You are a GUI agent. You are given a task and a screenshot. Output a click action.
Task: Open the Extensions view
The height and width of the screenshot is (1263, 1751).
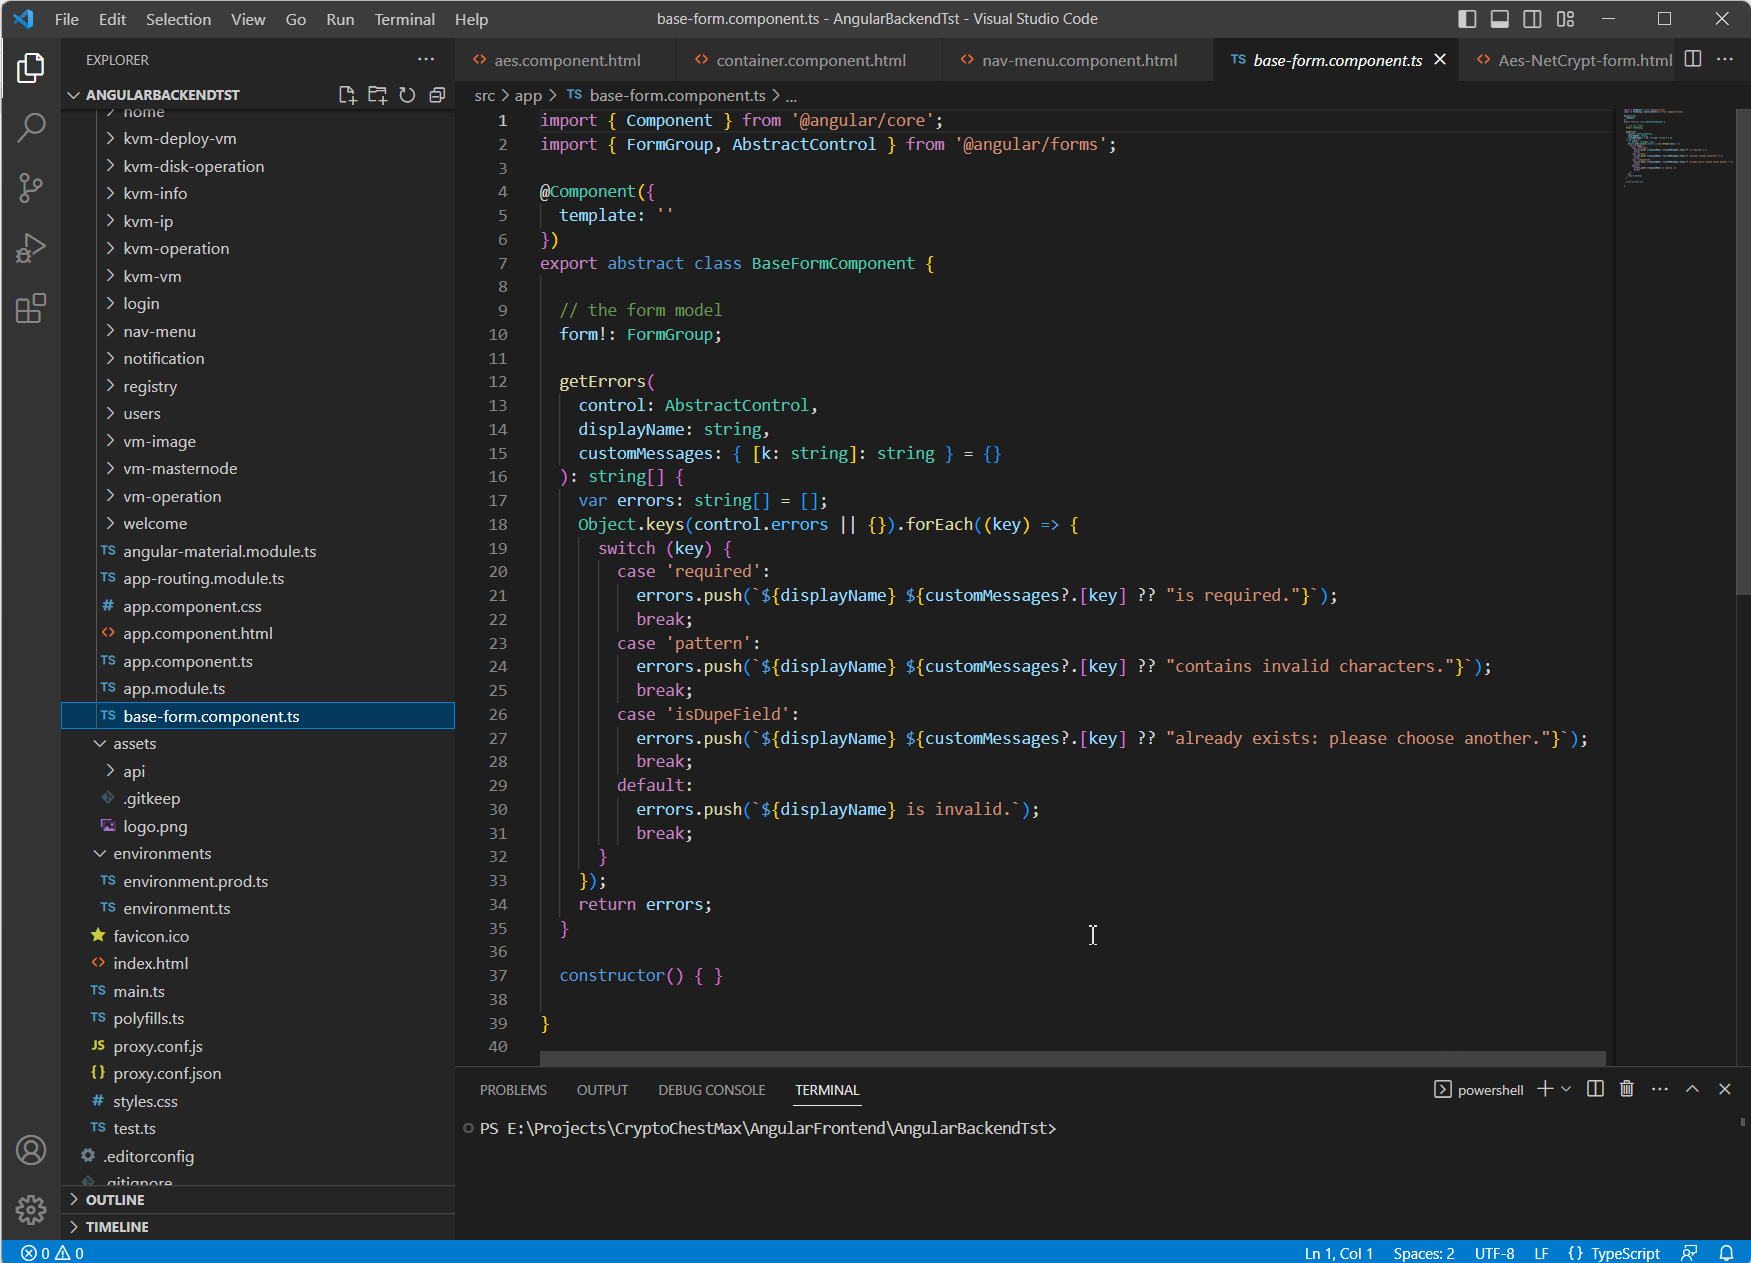pyautogui.click(x=31, y=308)
